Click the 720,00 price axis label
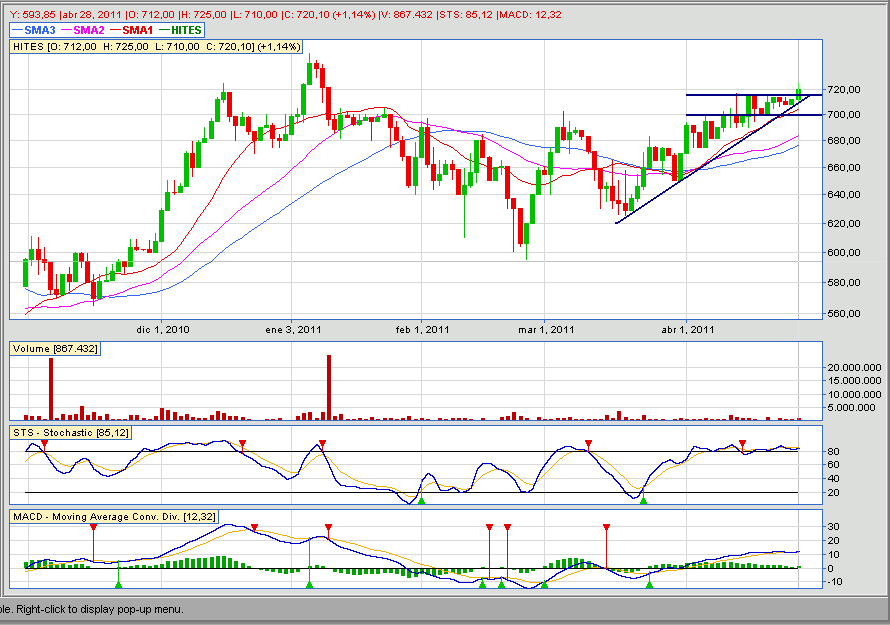Viewport: 890px width, 625px height. pyautogui.click(x=844, y=90)
